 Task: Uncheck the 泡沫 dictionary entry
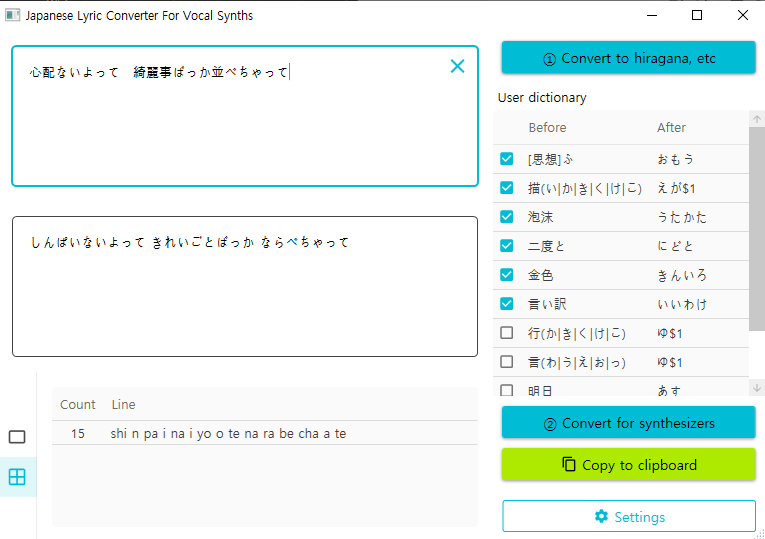(x=507, y=217)
